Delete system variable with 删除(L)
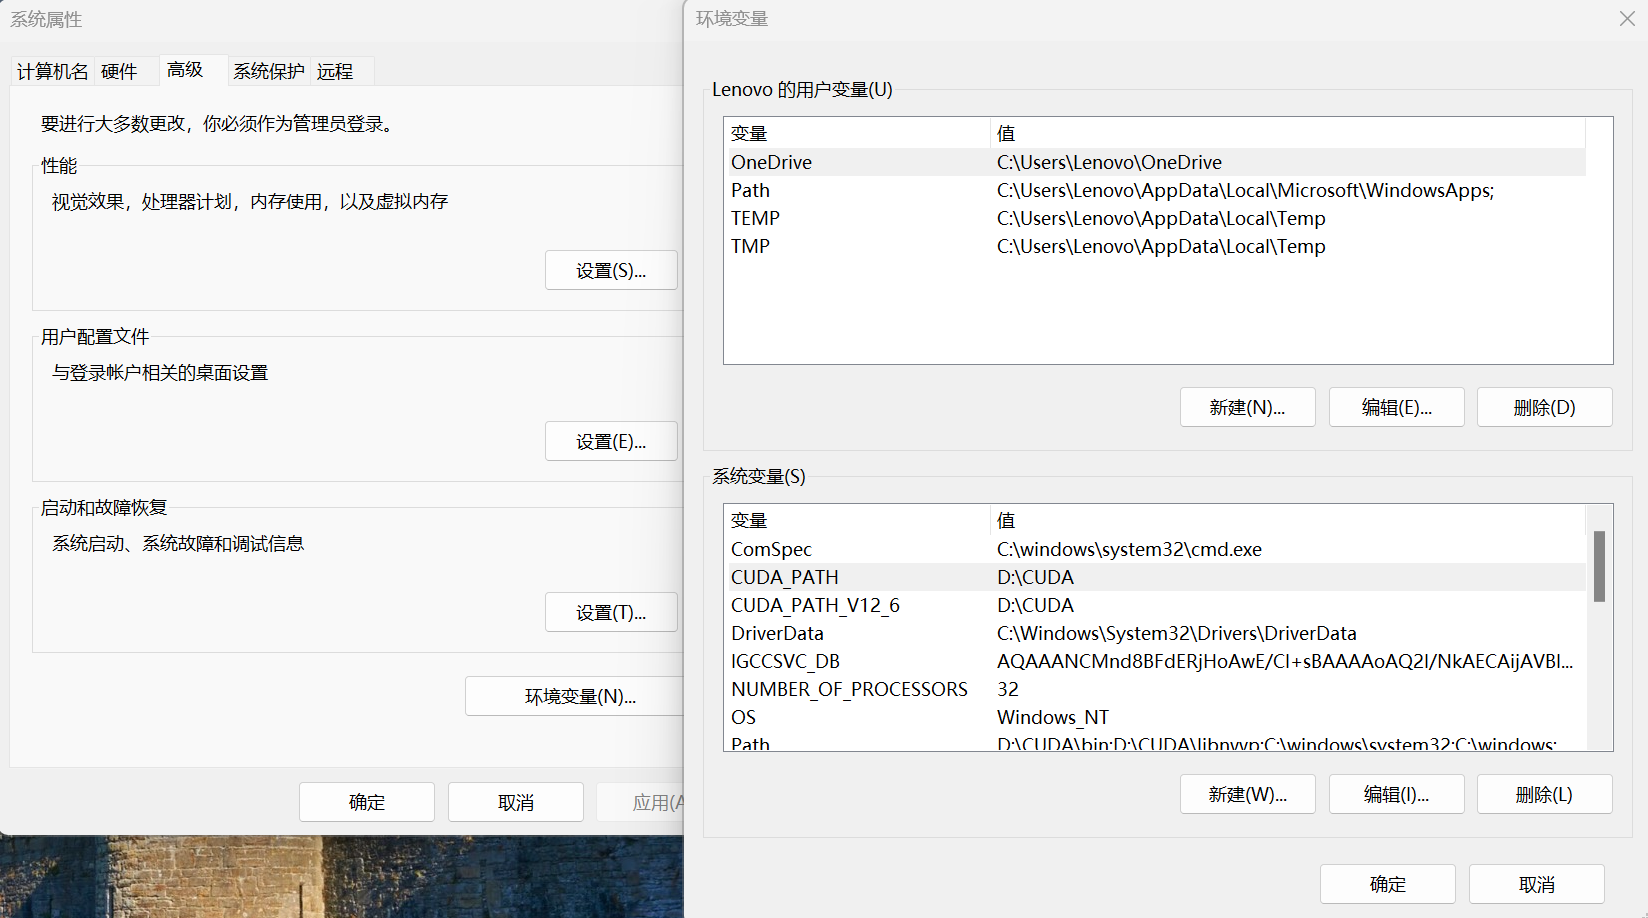This screenshot has height=918, width=1648. 1545,794
